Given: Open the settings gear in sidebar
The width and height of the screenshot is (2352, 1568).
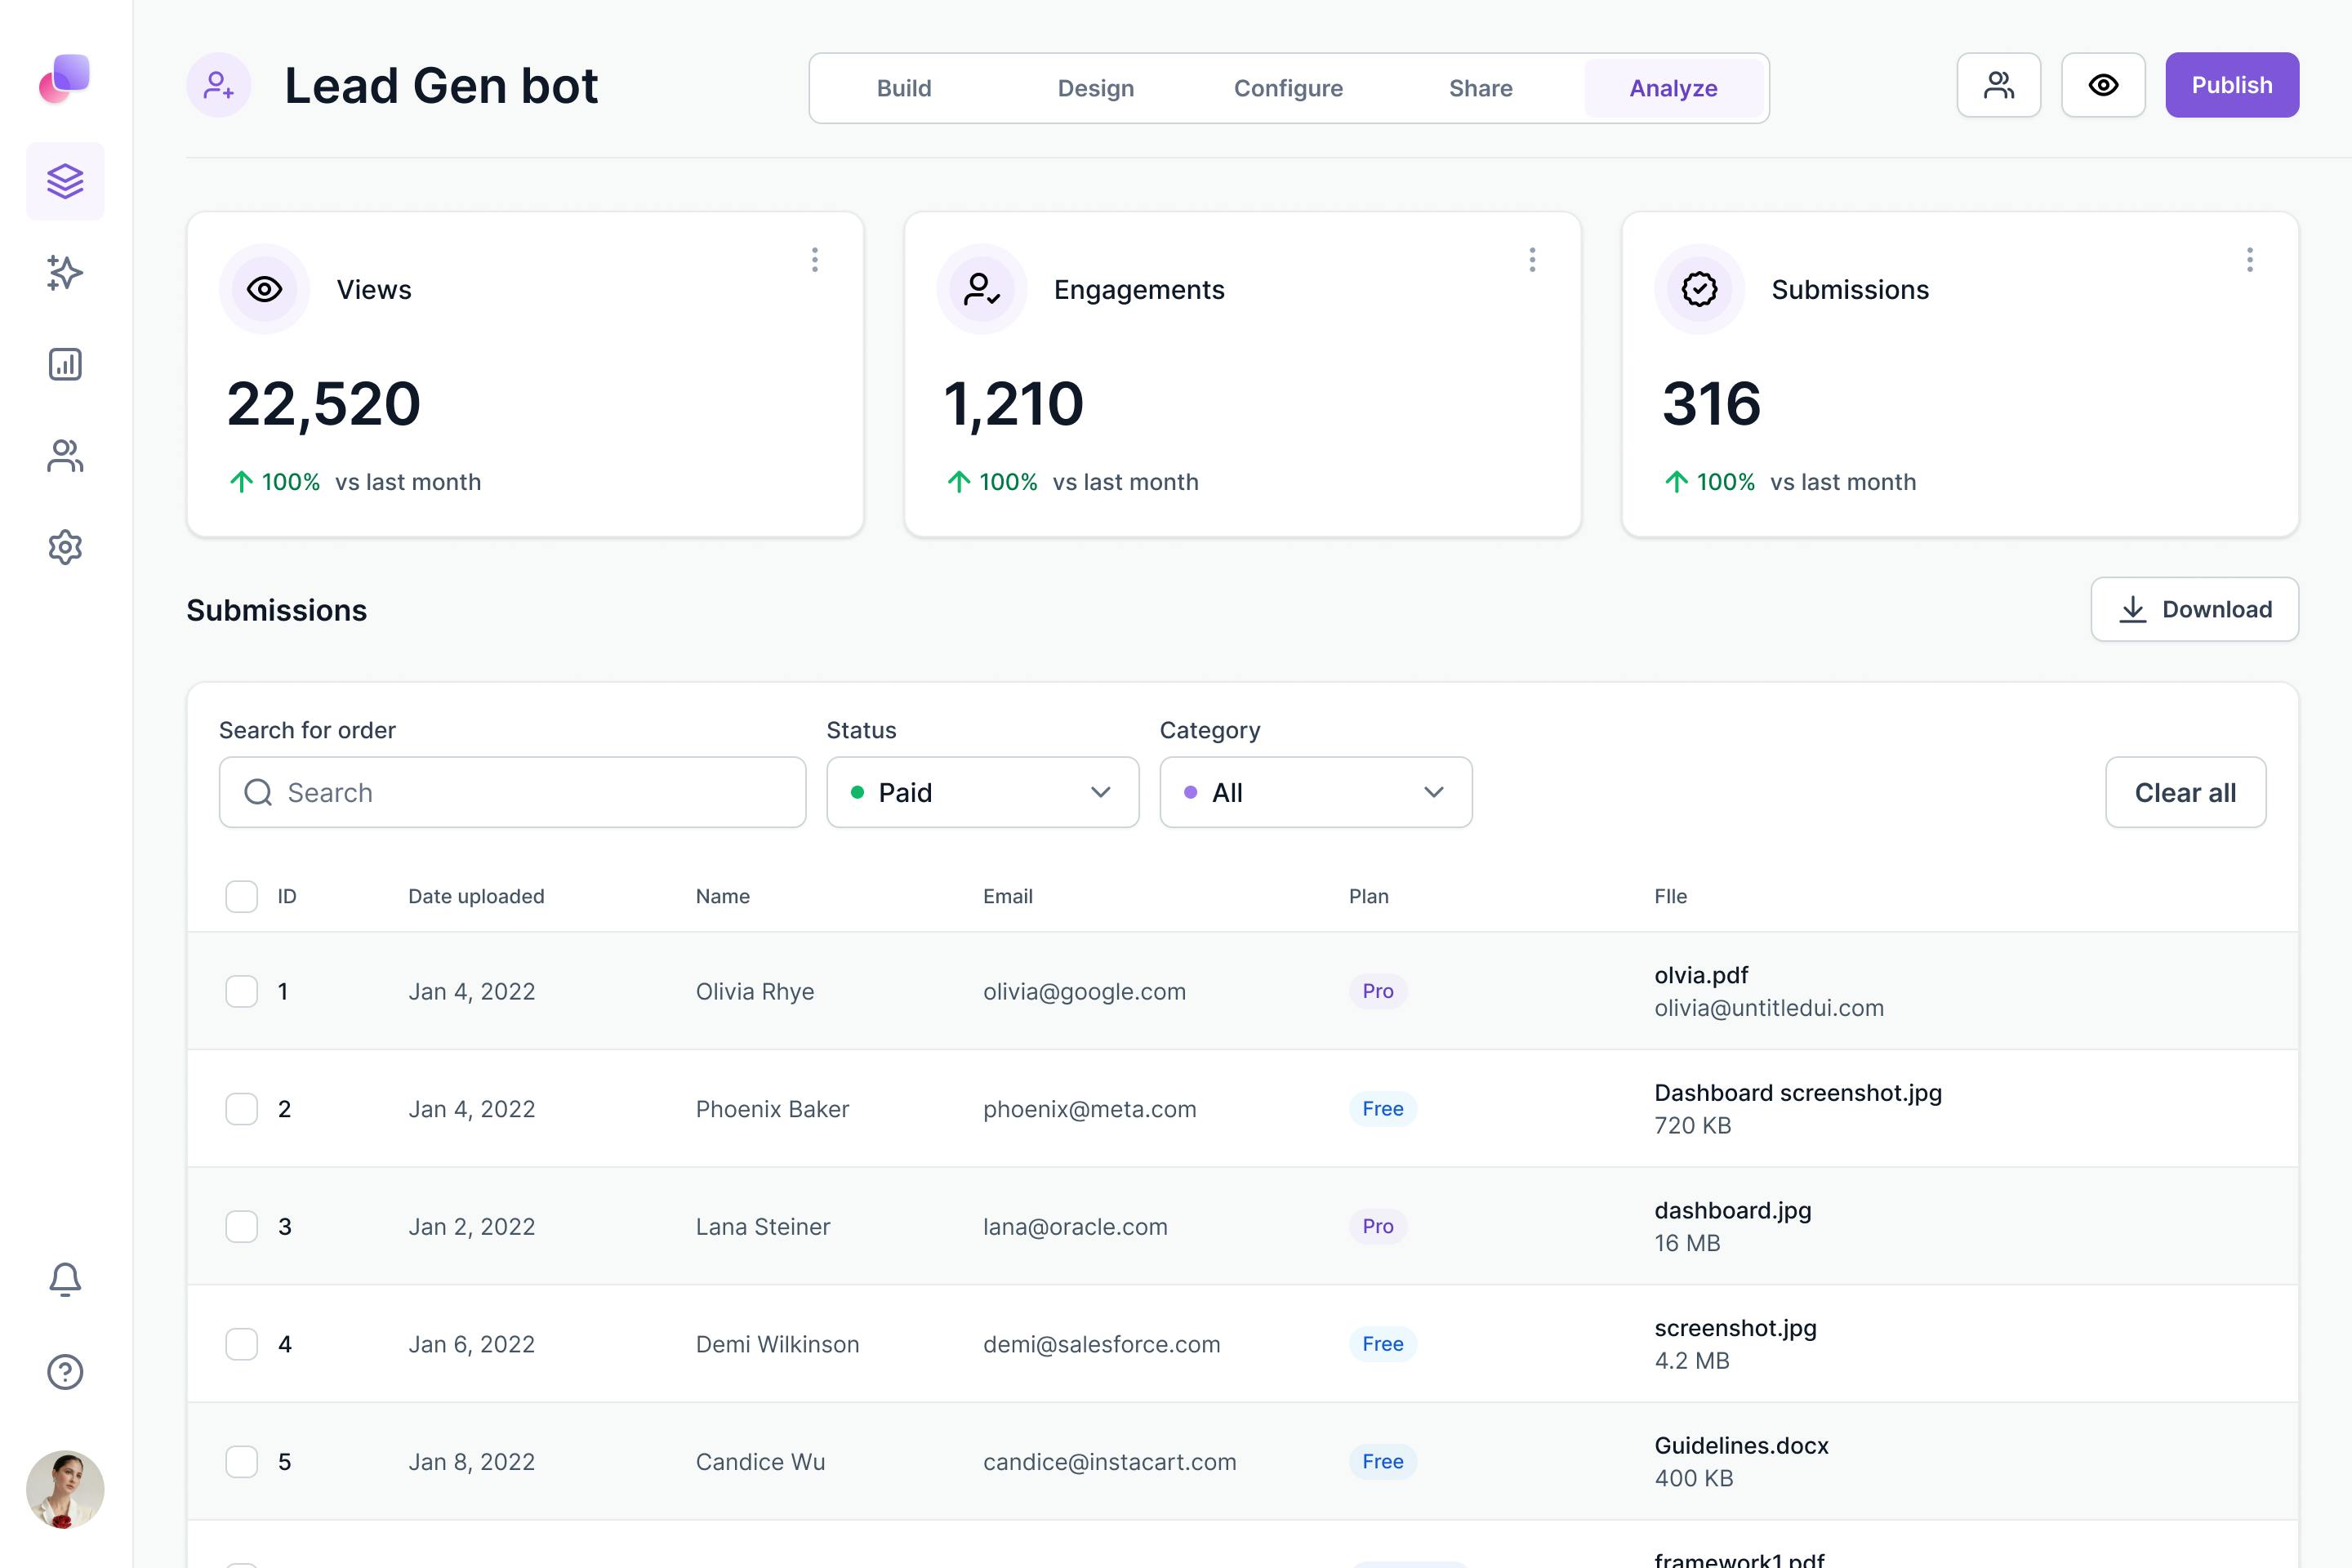Looking at the screenshot, I should [x=65, y=547].
